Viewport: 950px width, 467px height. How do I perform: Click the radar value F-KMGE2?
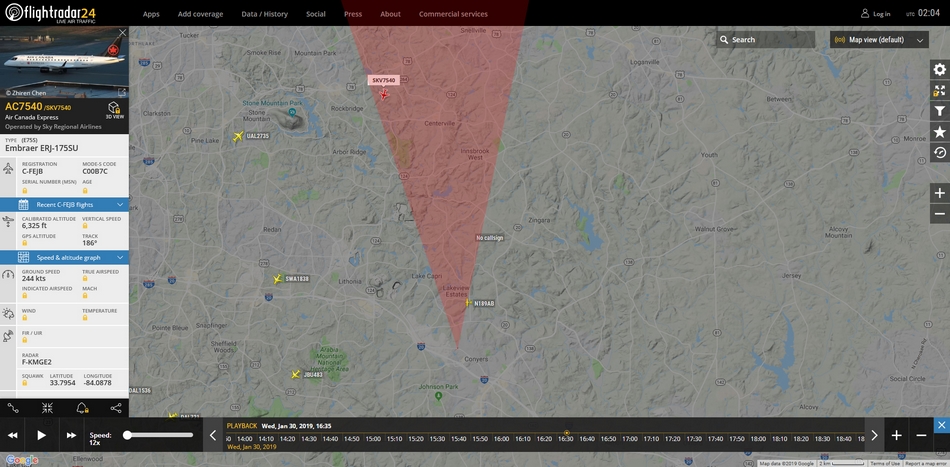(36, 362)
